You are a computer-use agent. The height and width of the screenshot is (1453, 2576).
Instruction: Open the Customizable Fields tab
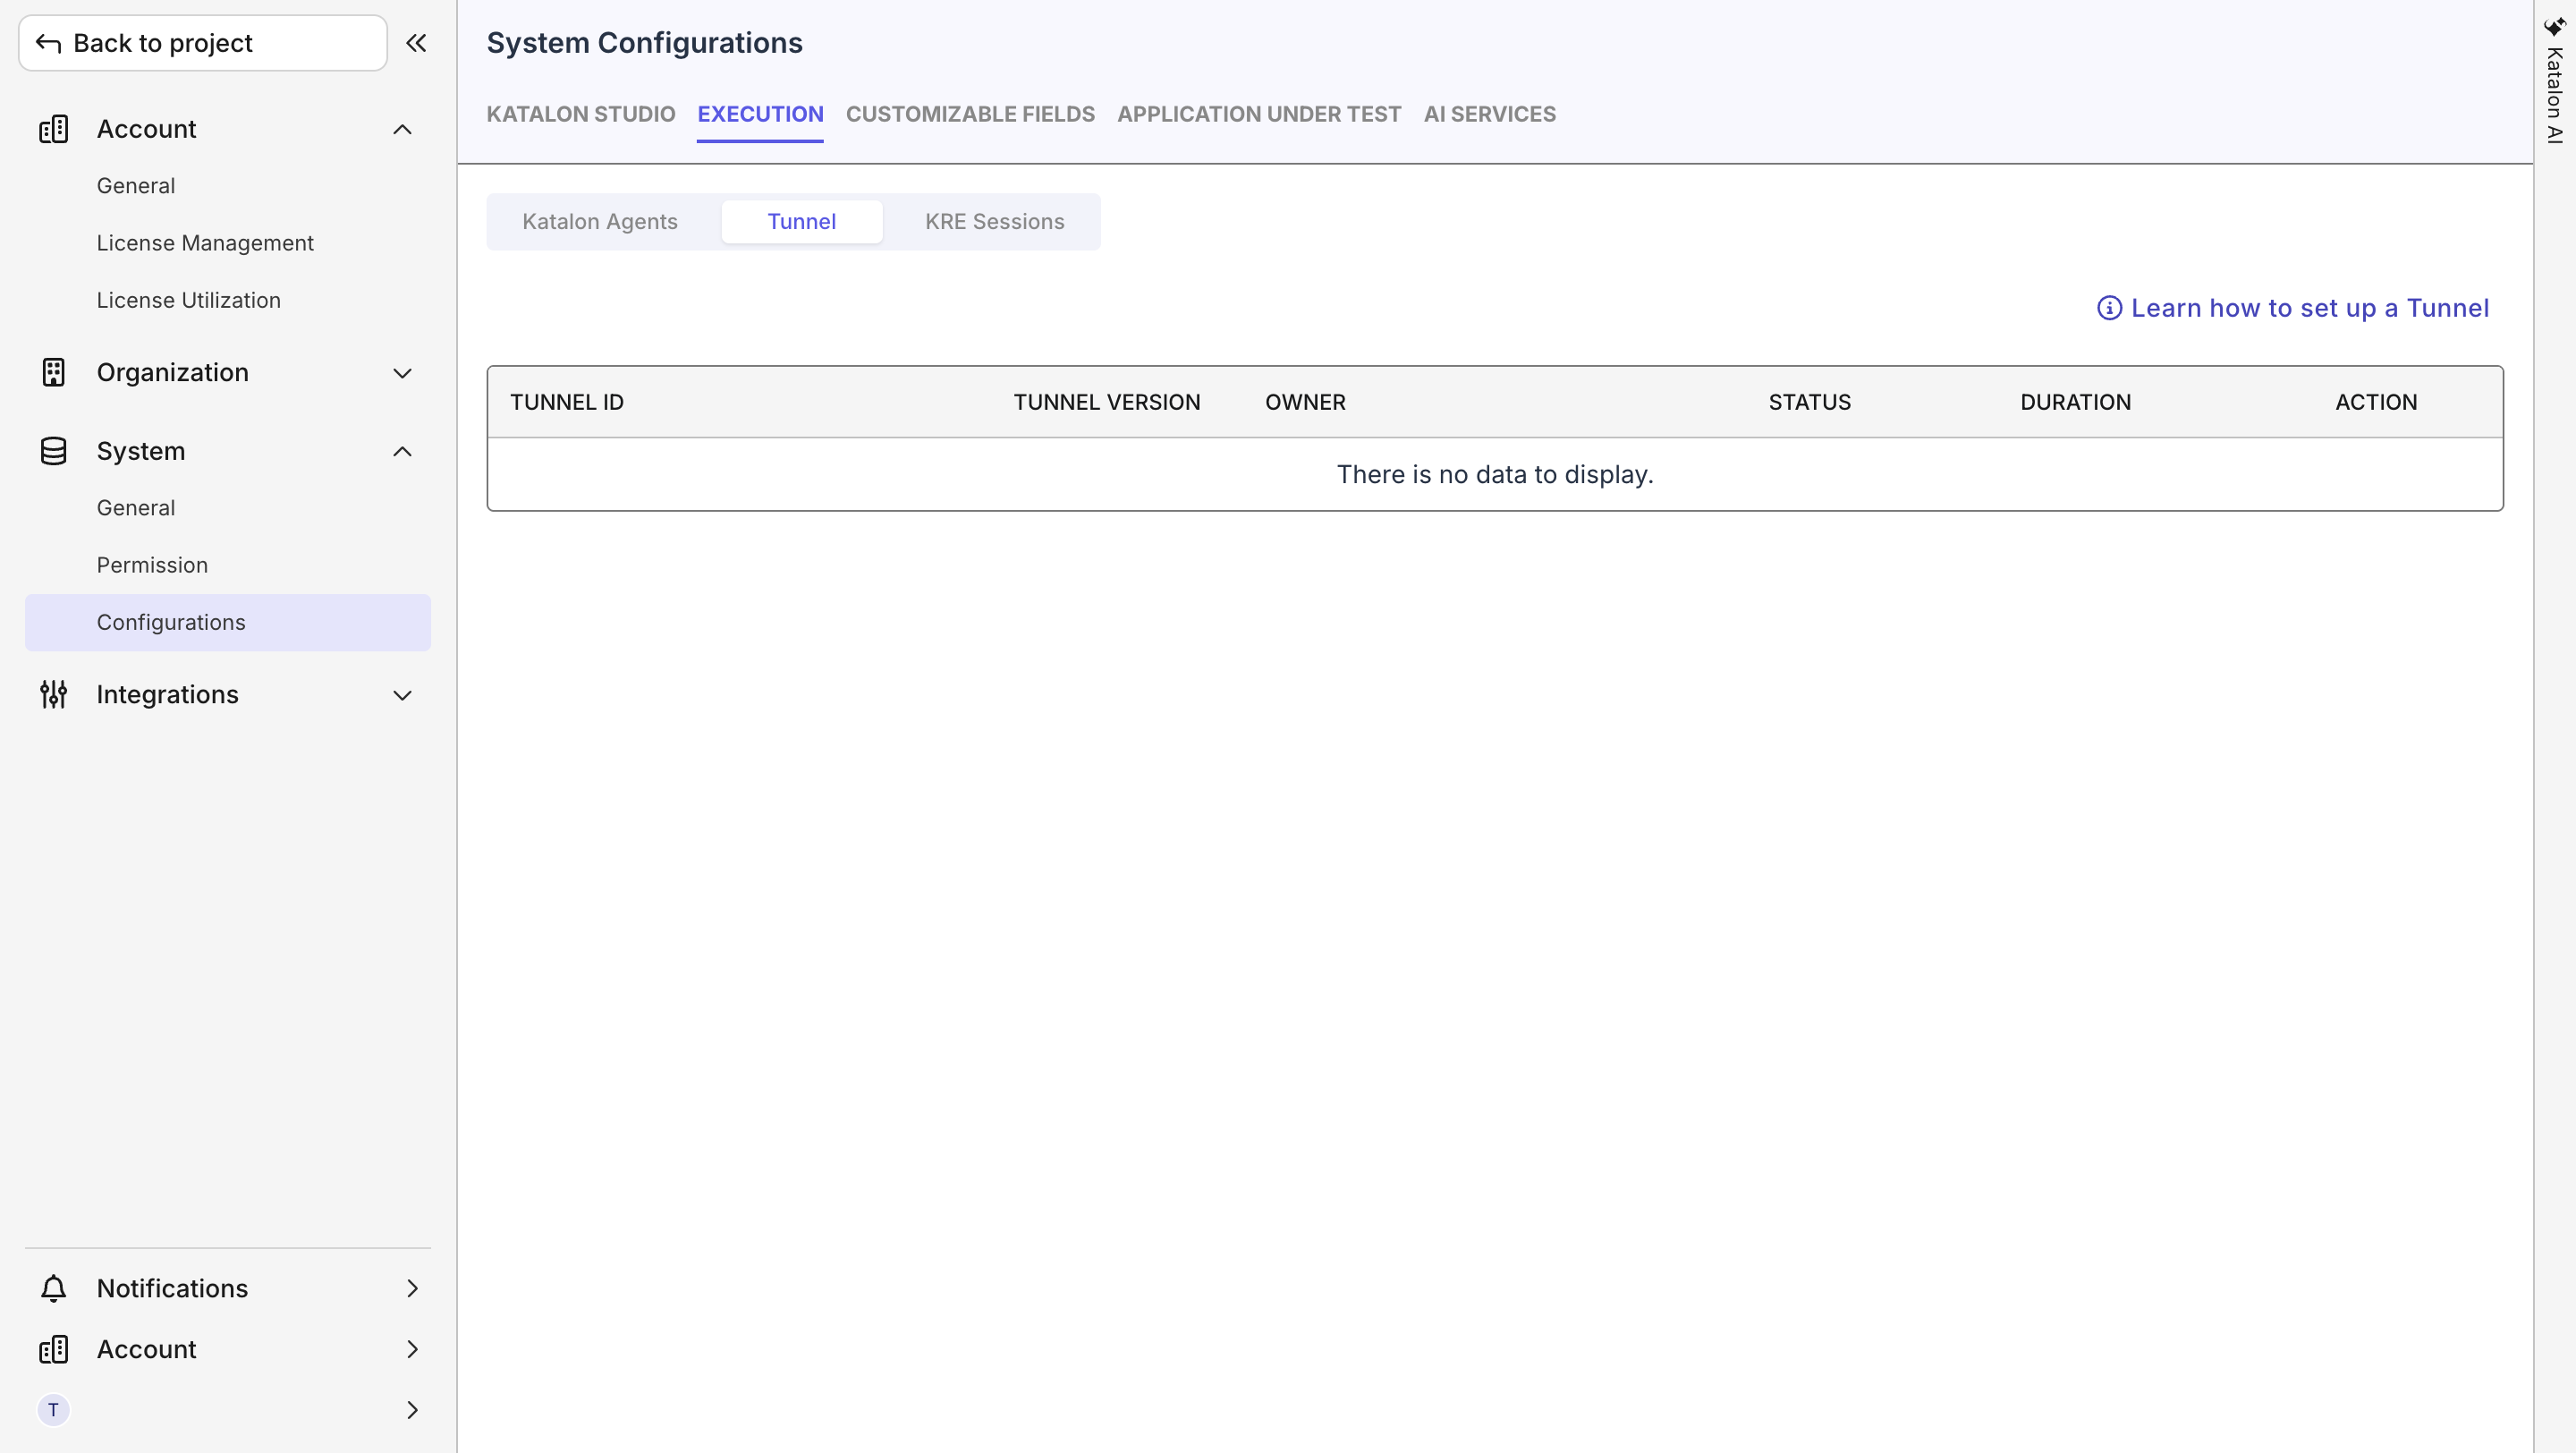[x=970, y=114]
